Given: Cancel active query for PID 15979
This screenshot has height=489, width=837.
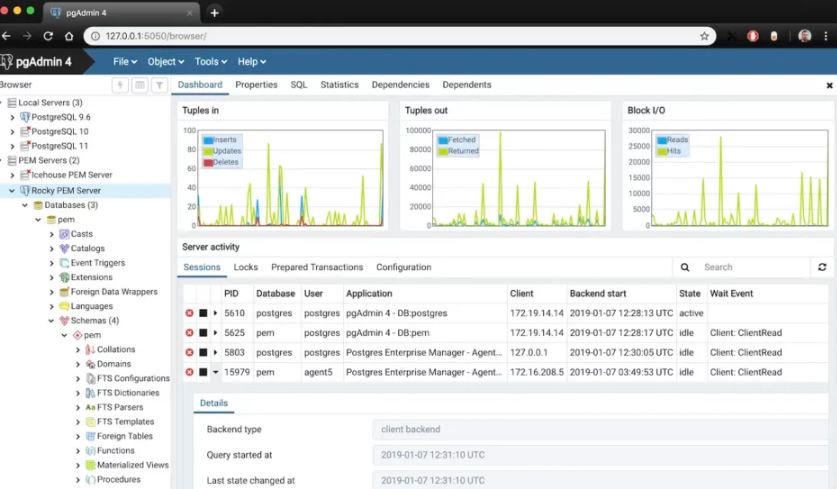Looking at the screenshot, I should point(203,372).
